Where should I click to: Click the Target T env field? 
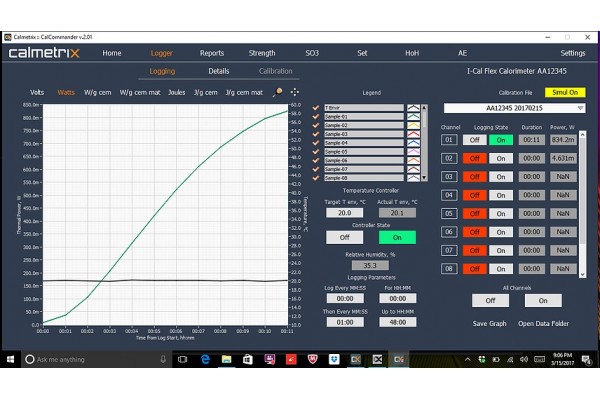point(344,213)
